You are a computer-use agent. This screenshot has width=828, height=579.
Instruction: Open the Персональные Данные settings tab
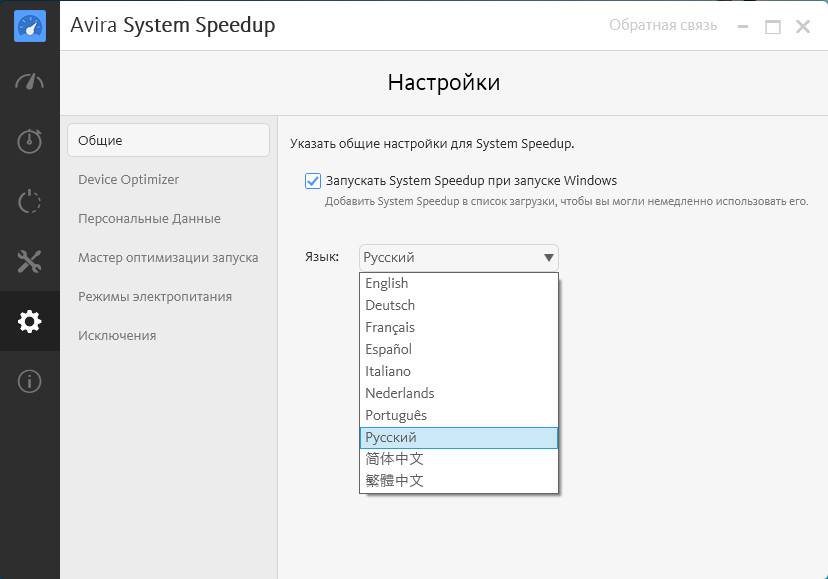coord(149,219)
